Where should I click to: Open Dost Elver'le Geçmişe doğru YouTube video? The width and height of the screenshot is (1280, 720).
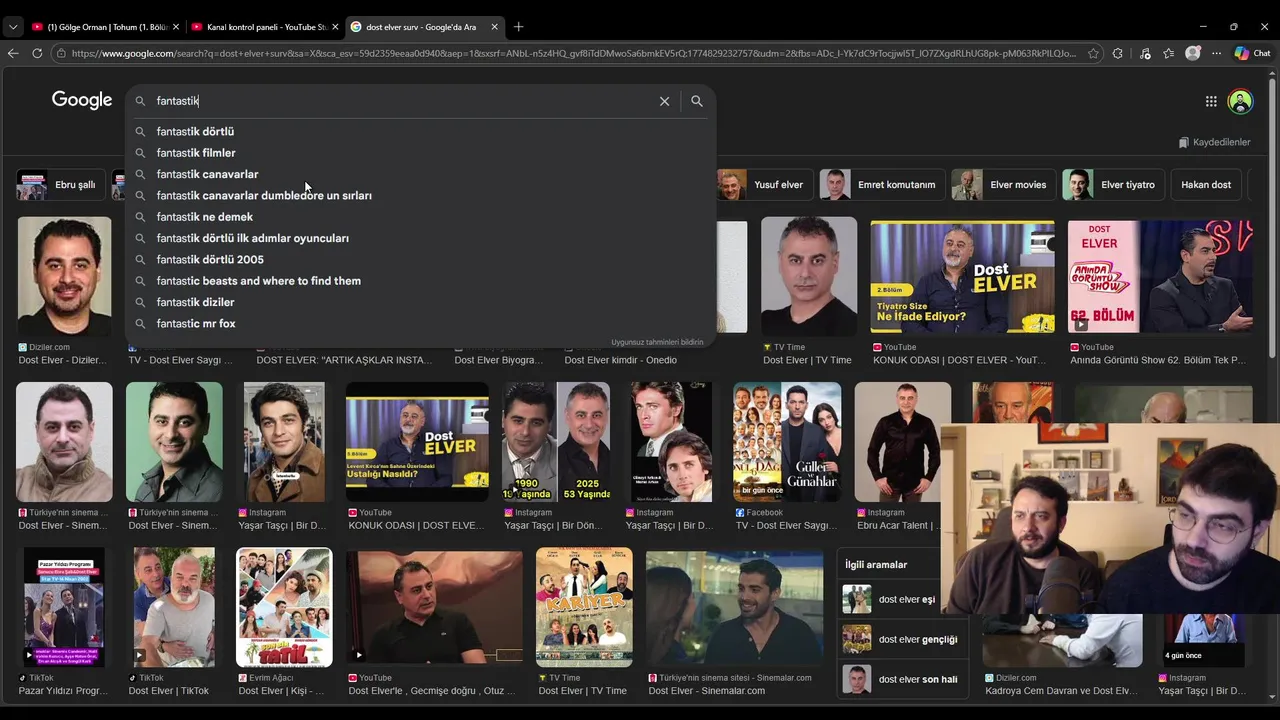coord(434,607)
